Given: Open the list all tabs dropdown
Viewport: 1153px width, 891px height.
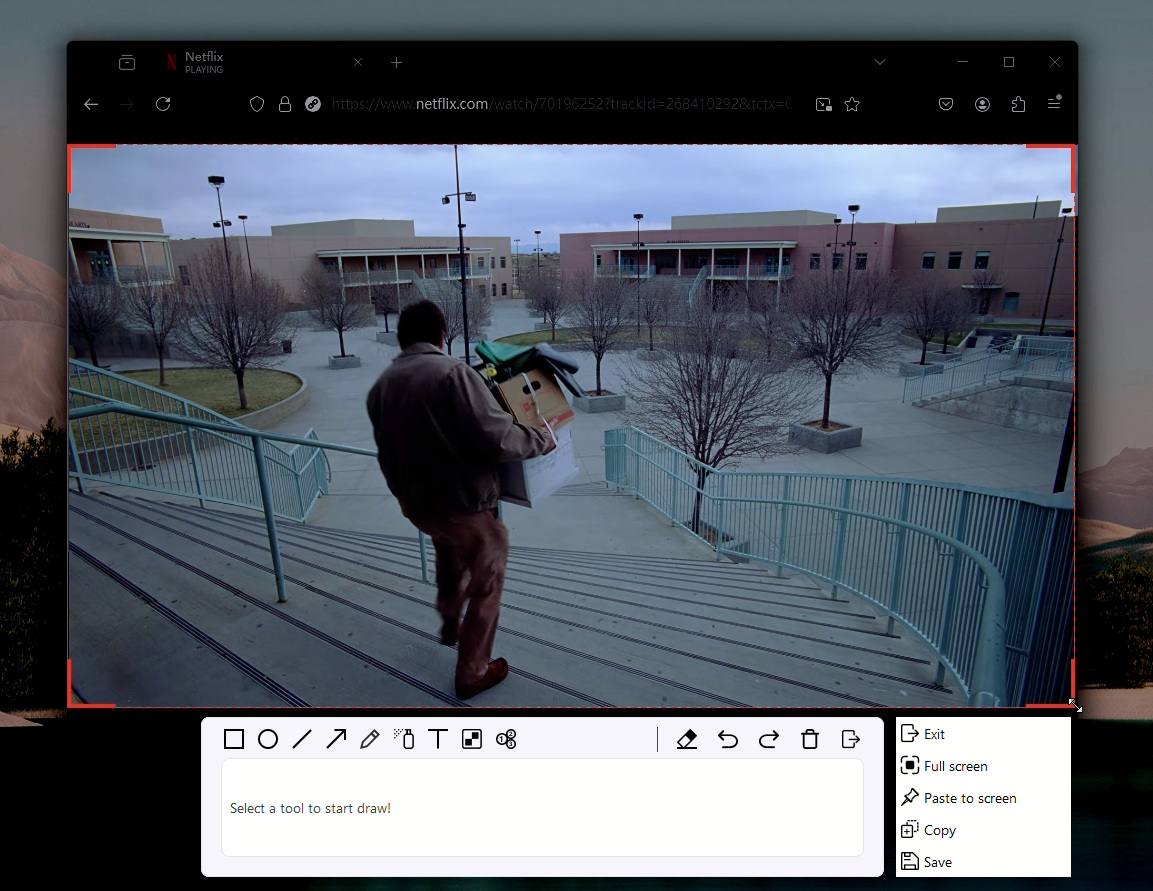Looking at the screenshot, I should pos(880,62).
